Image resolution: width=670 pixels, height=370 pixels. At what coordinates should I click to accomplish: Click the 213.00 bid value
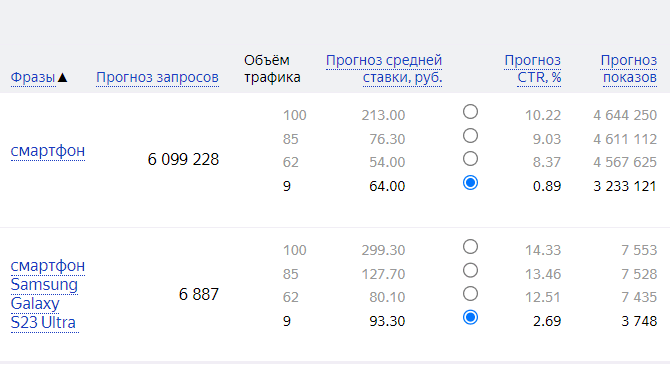tap(383, 115)
